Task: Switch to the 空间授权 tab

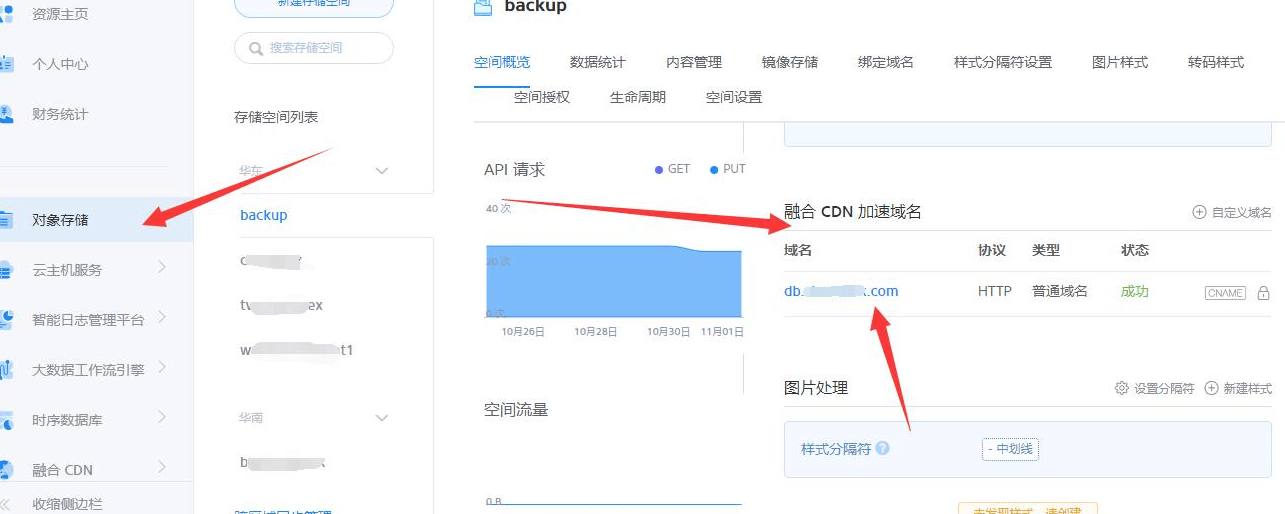Action: (x=542, y=97)
